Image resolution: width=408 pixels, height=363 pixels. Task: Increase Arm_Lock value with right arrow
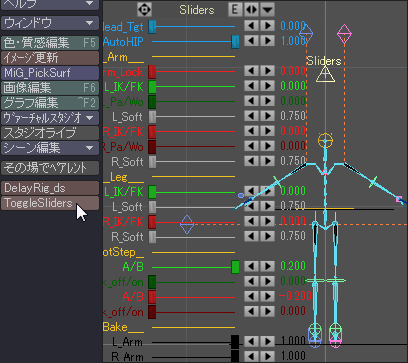(x=267, y=71)
